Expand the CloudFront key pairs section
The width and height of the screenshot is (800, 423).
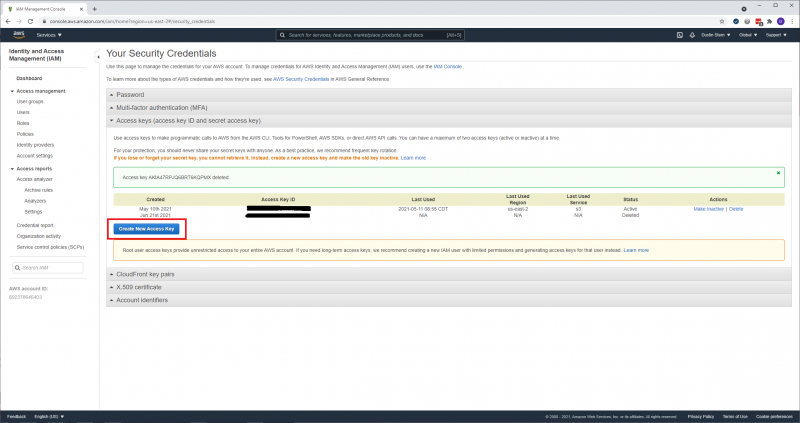click(448, 274)
